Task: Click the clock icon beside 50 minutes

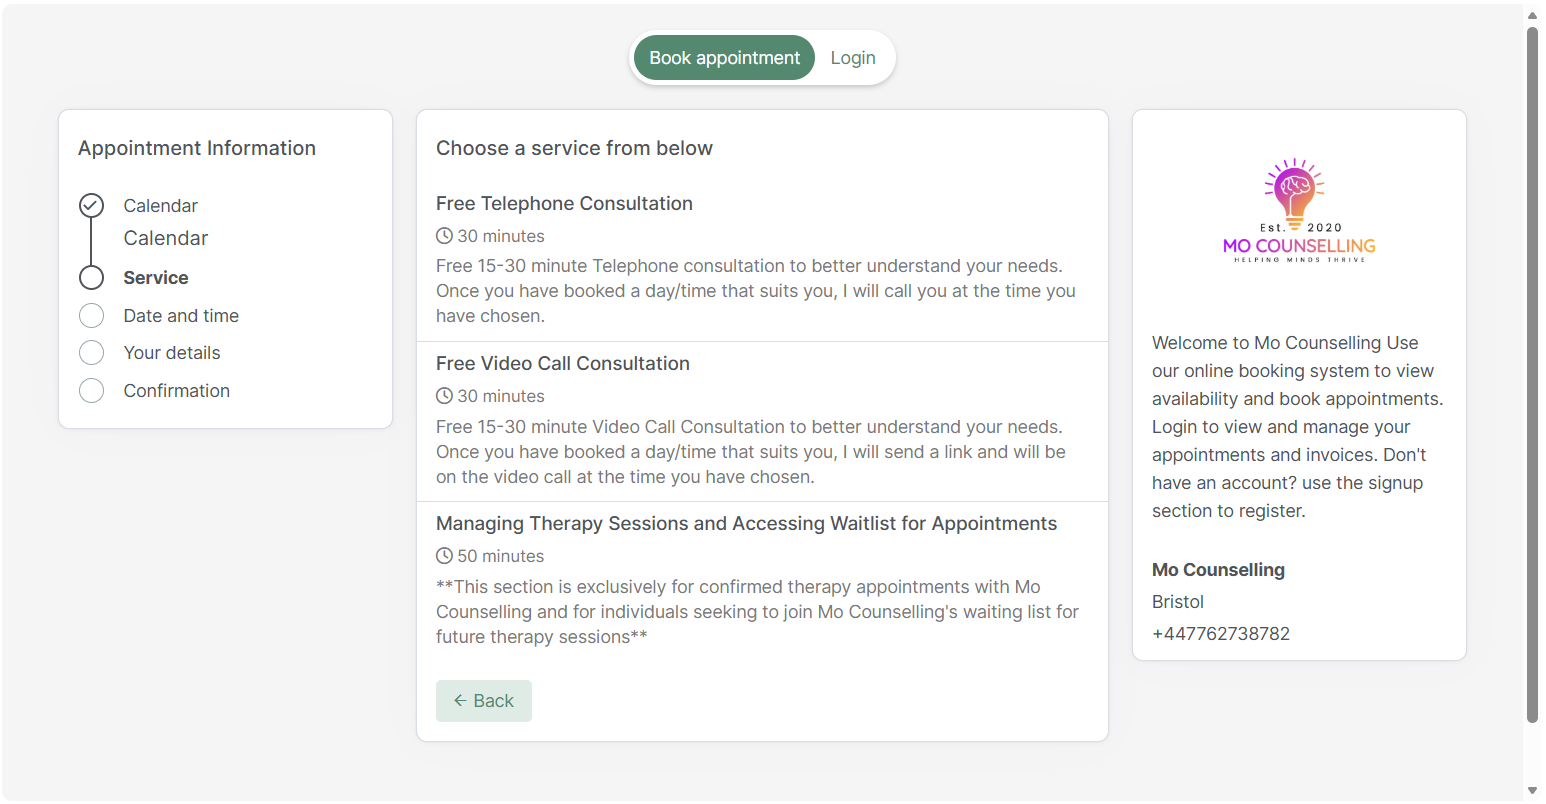Action: click(x=444, y=556)
